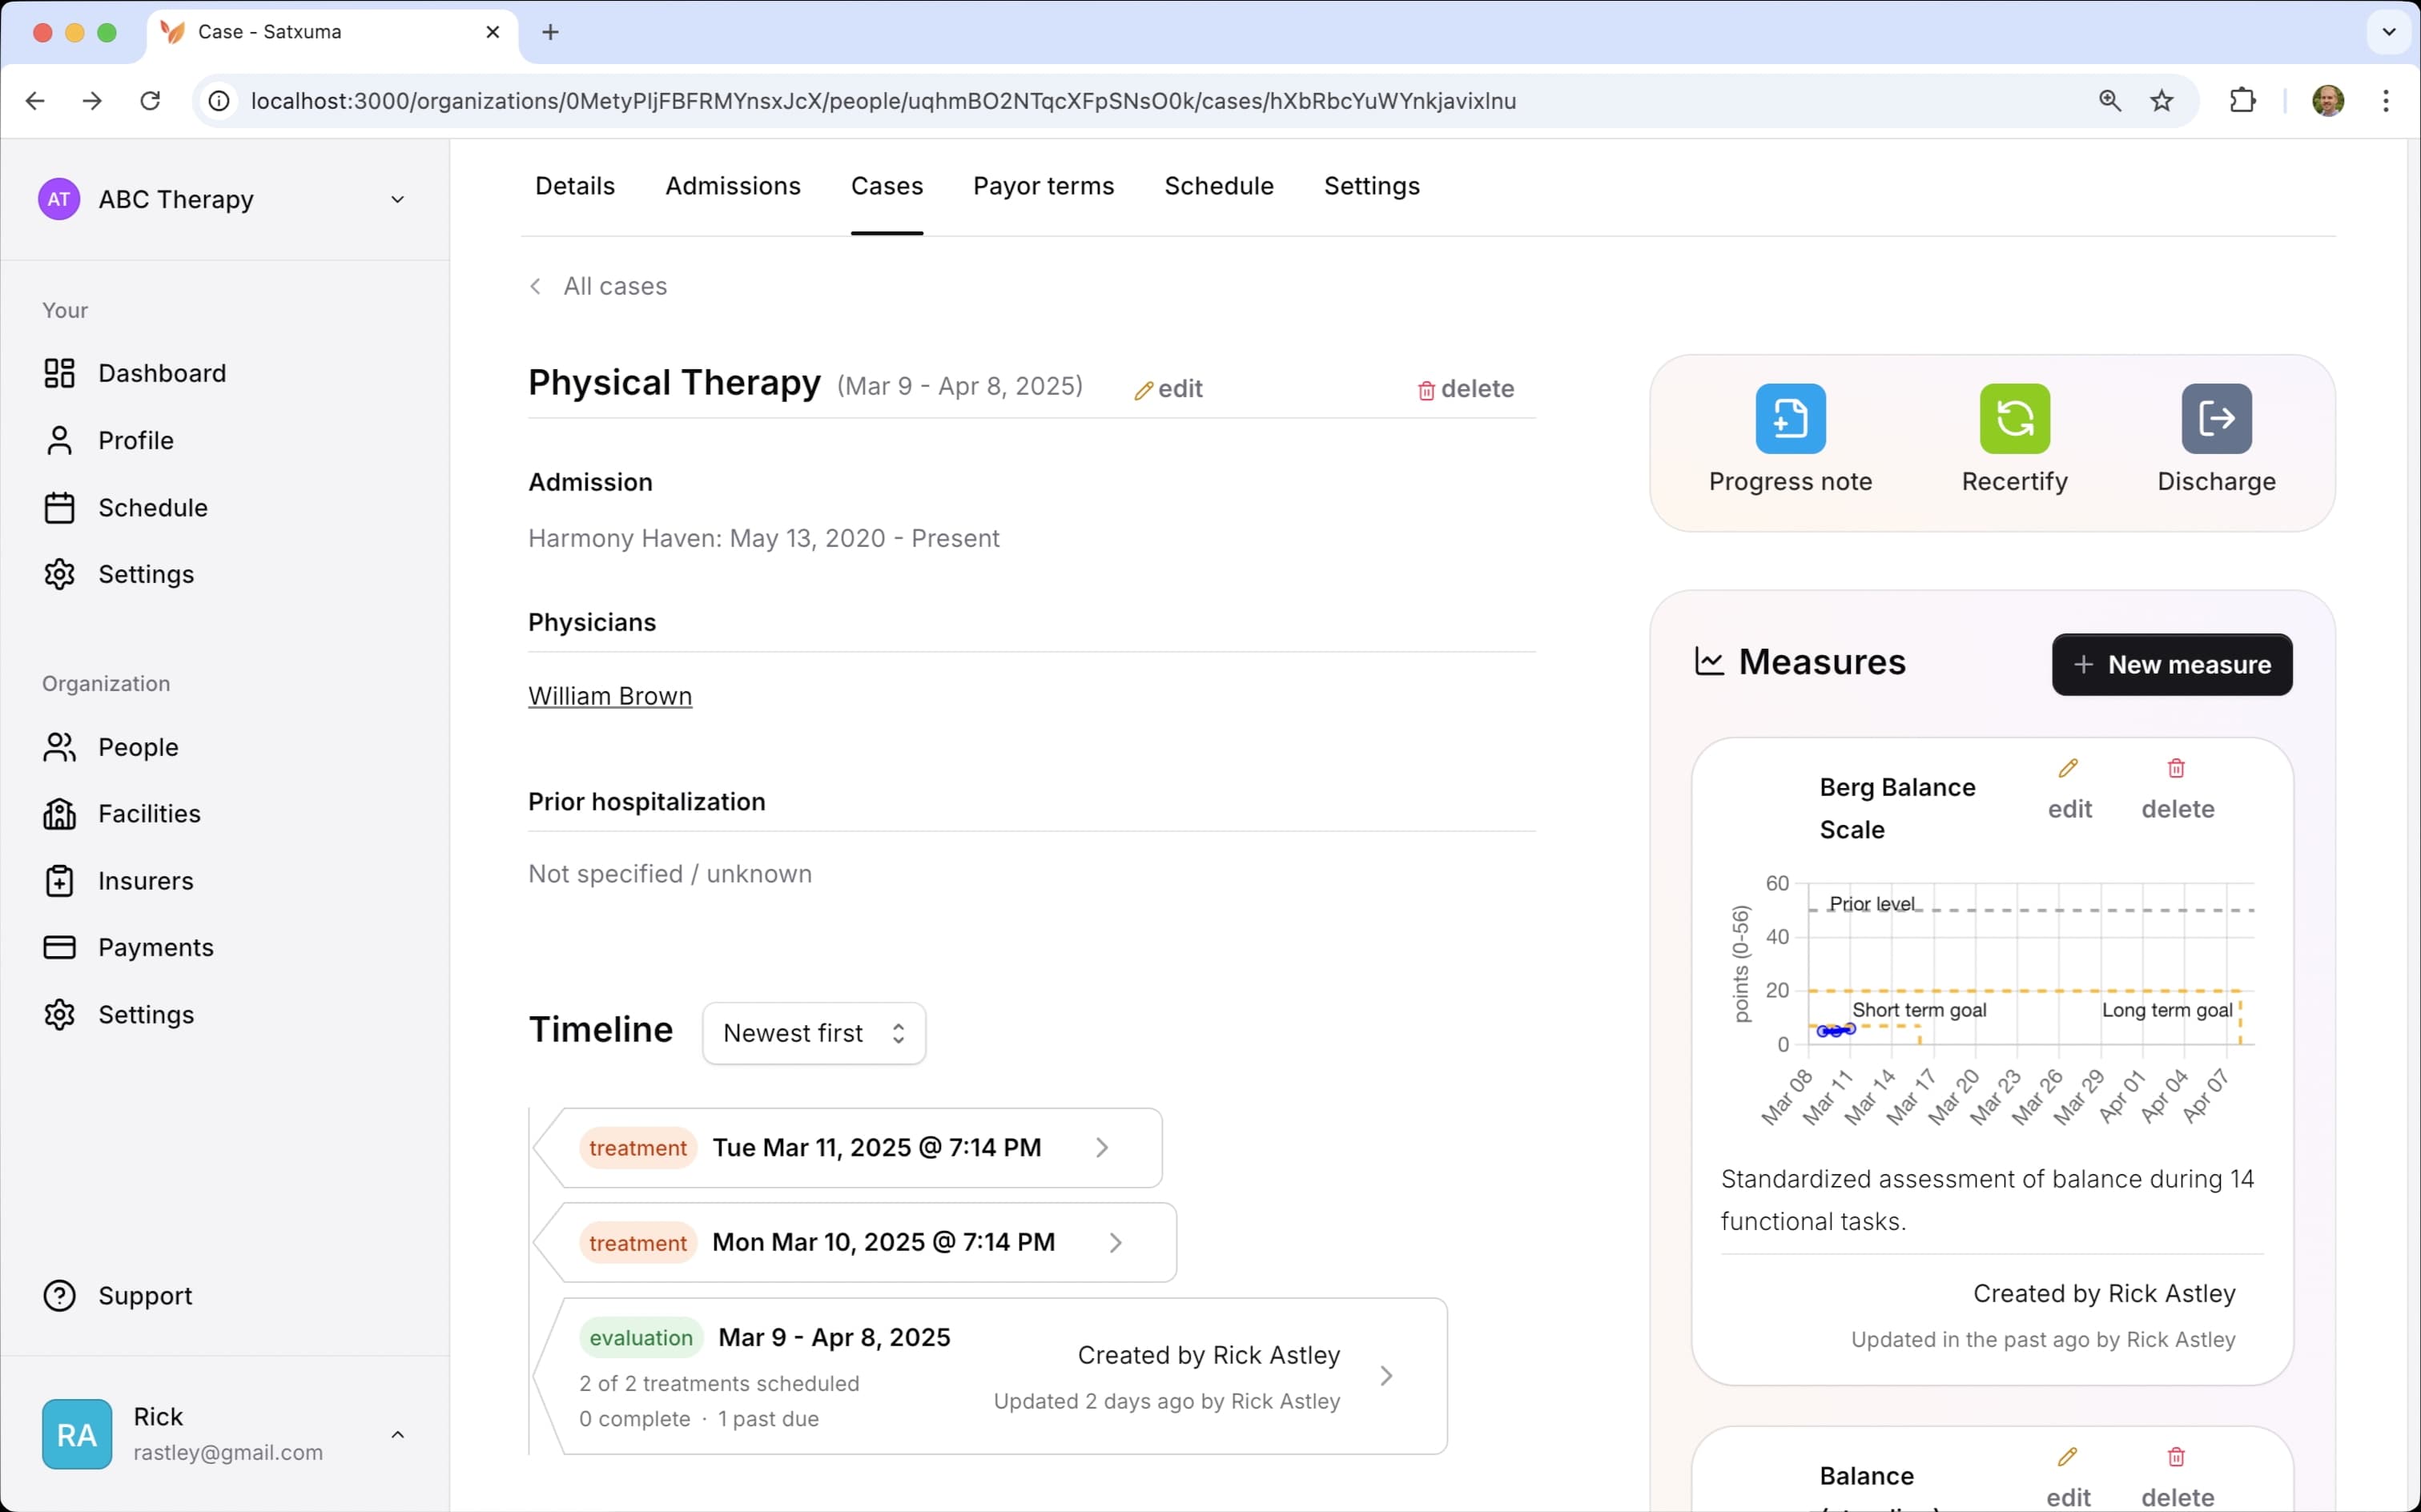Reload the page
2421x1512 pixels.
tap(150, 101)
